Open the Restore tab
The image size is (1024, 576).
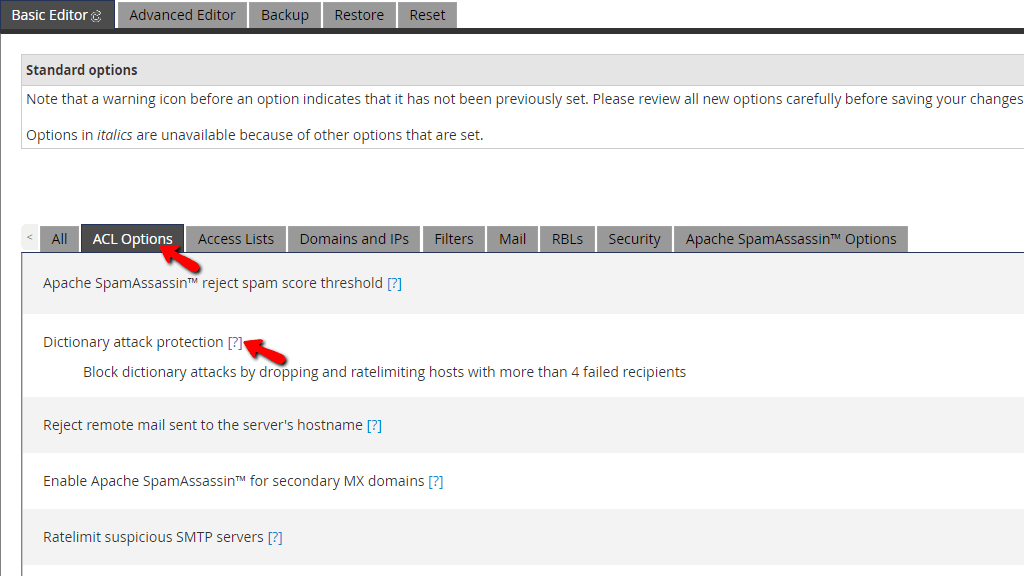coord(359,15)
